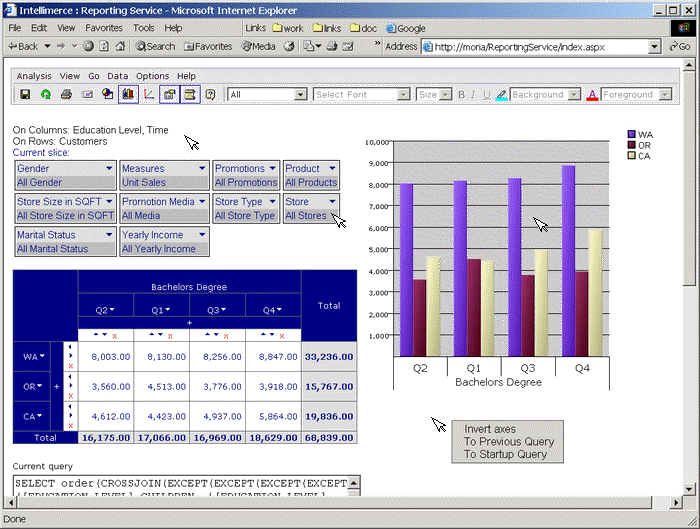The image size is (700, 529).
Task: Click IE Search toolbar button
Action: tap(155, 46)
